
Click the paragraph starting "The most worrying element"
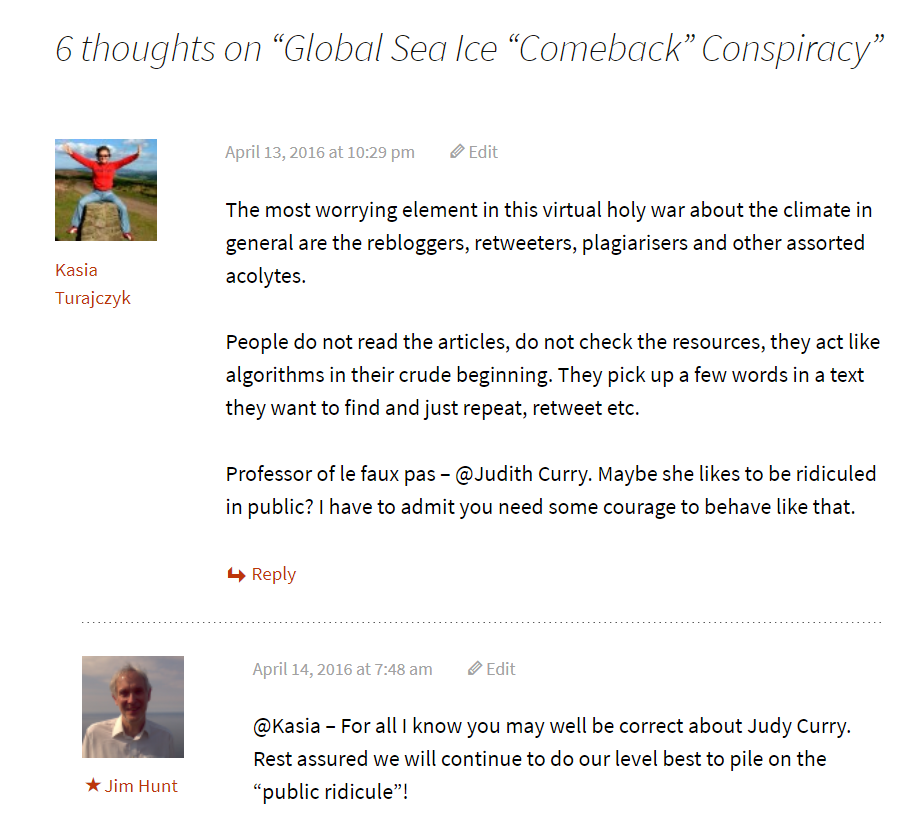click(x=548, y=242)
